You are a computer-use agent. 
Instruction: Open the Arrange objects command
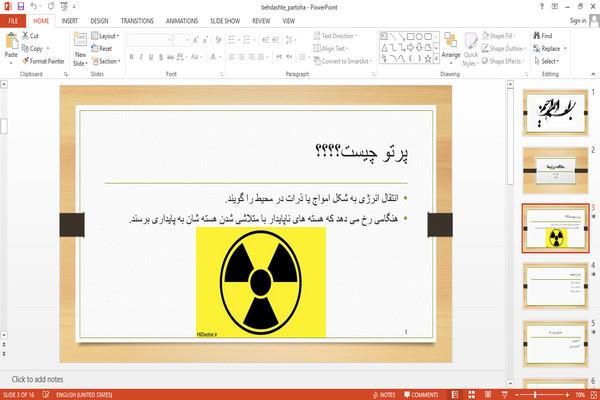(451, 48)
